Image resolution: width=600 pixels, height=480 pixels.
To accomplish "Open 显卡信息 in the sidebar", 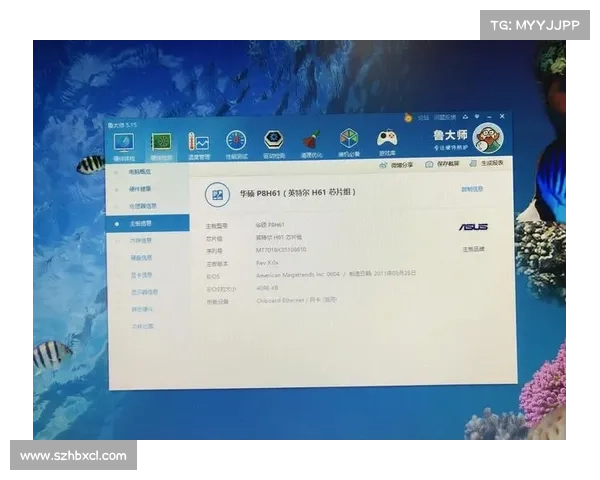I will [141, 274].
